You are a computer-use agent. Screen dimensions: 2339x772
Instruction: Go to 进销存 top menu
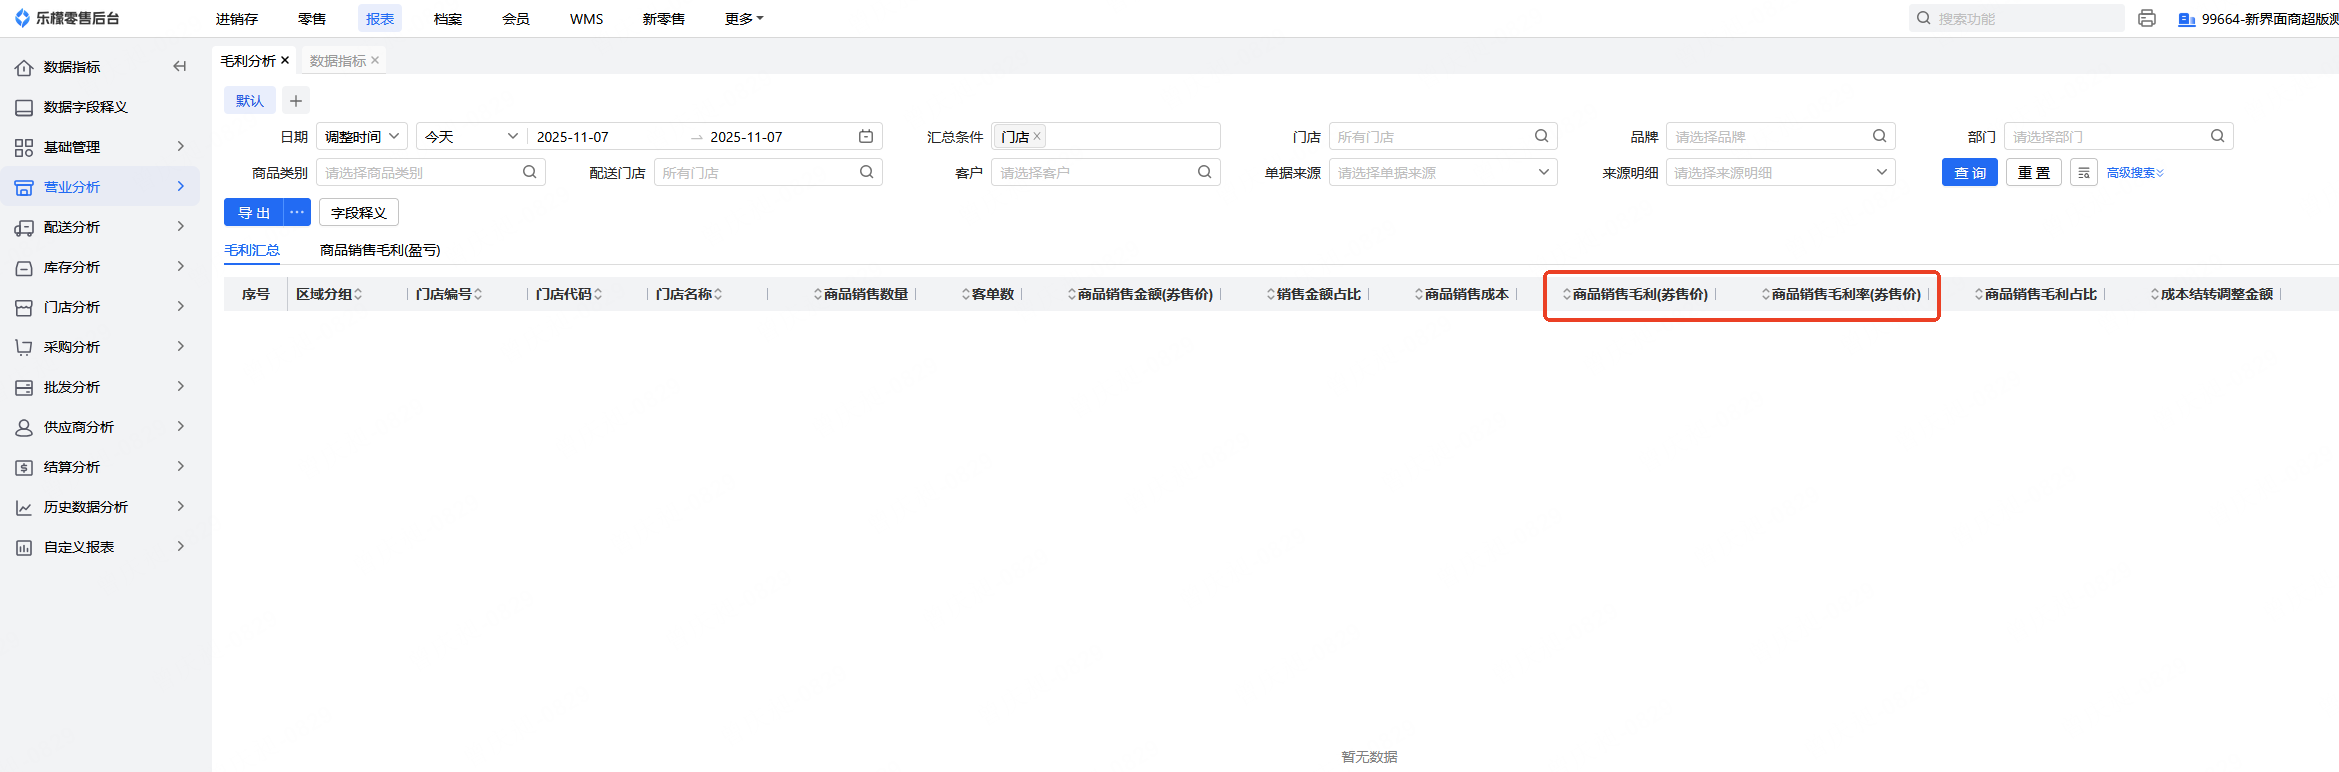point(237,18)
